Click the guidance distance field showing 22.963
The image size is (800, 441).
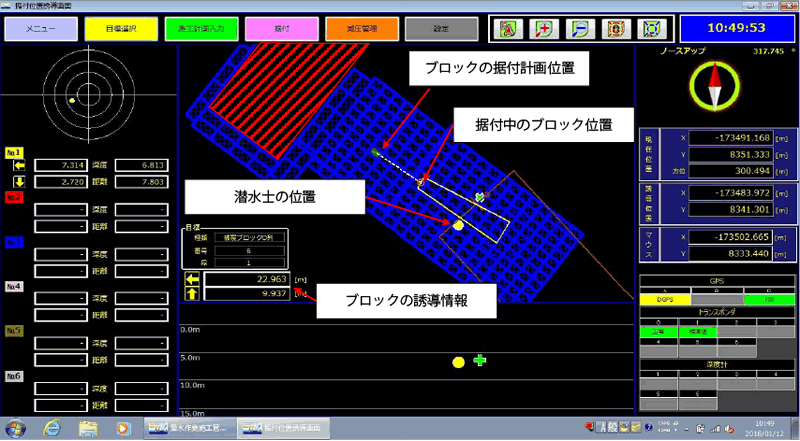pyautogui.click(x=247, y=279)
